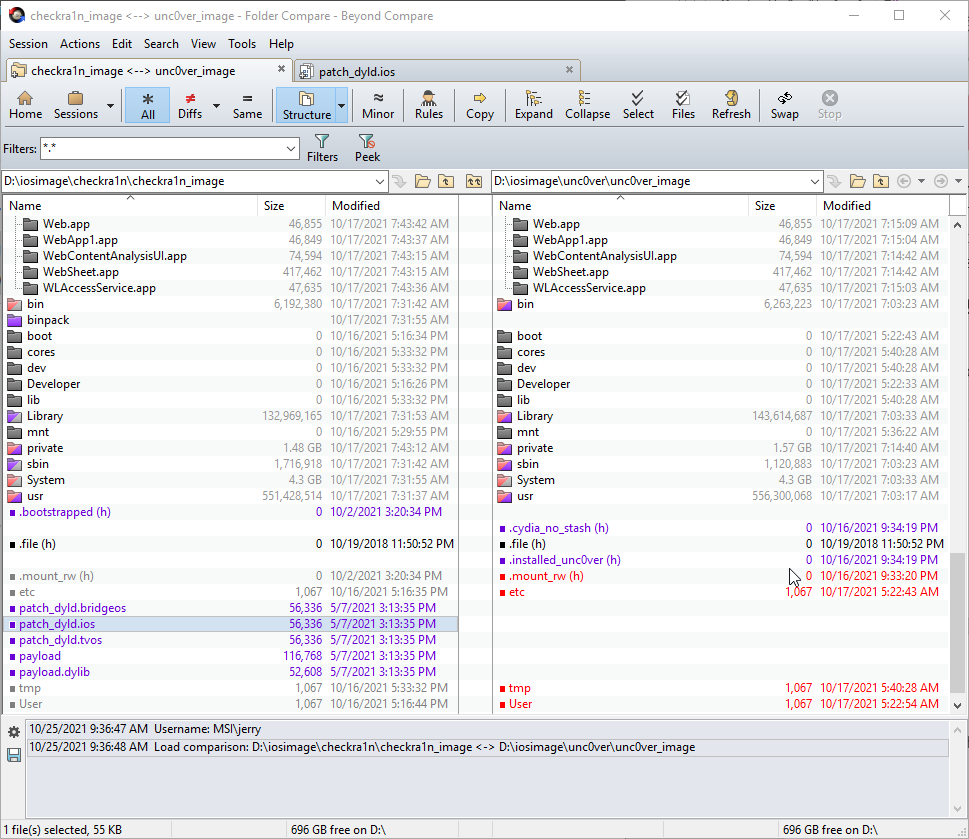Open the Sessions dropdown arrow
Screen dimensions: 969x839
[110, 106]
